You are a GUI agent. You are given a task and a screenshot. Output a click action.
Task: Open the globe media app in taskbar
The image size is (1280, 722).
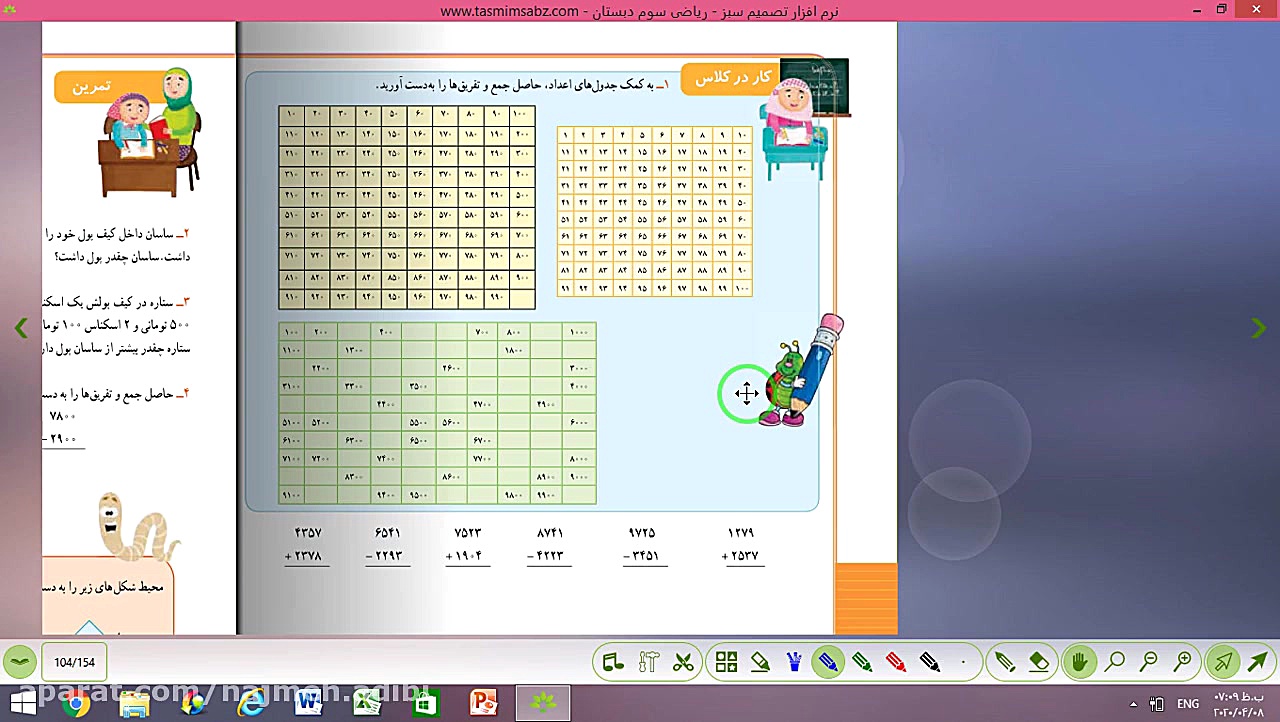[x=192, y=704]
